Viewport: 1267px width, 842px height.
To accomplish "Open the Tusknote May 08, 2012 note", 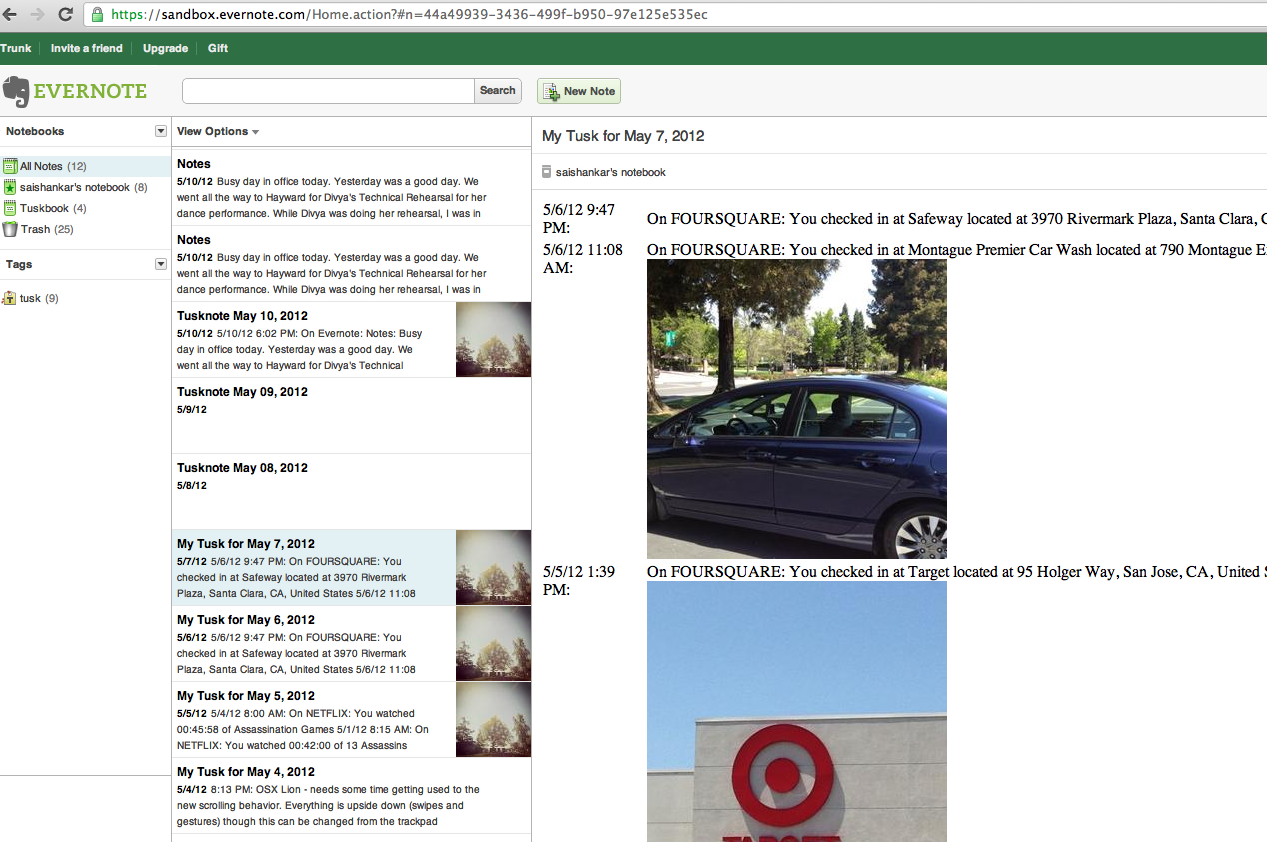I will click(x=351, y=492).
